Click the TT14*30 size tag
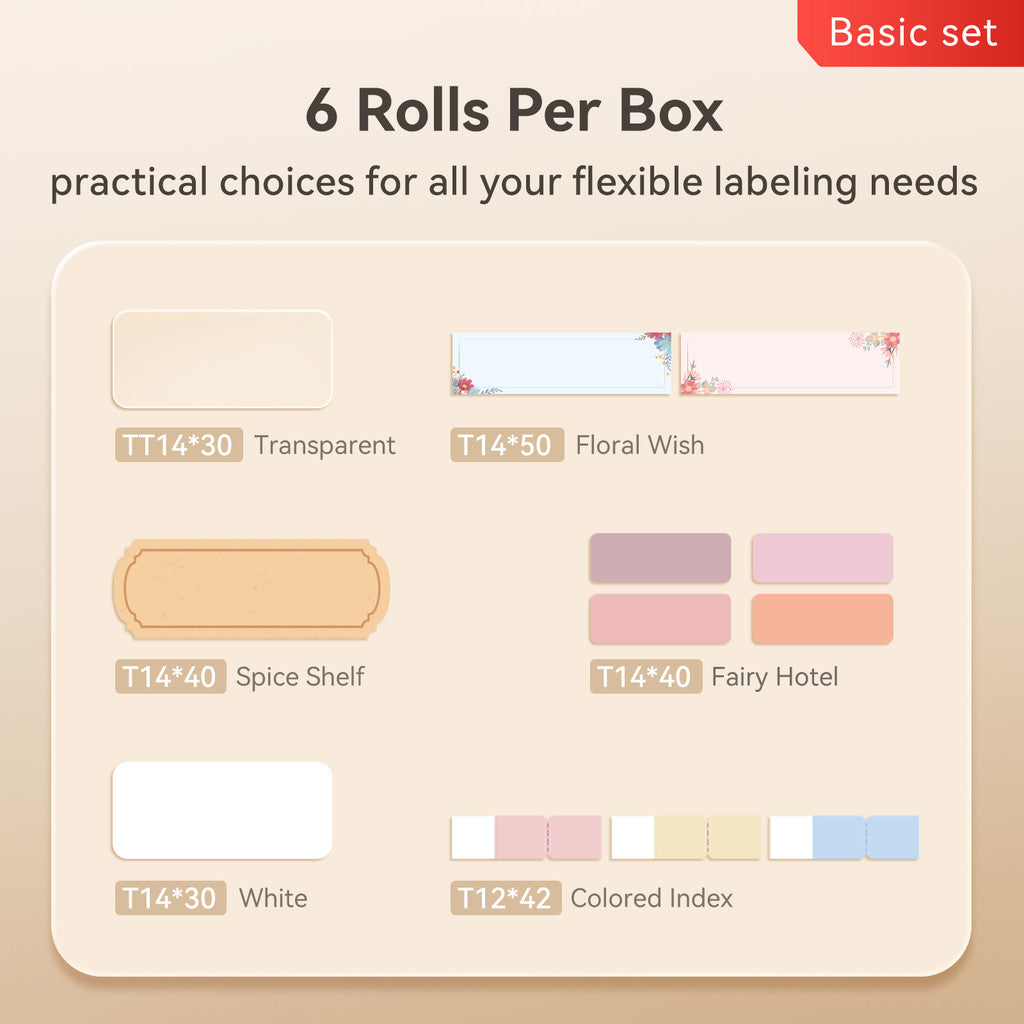Image resolution: width=1024 pixels, height=1024 pixels. coord(179,445)
